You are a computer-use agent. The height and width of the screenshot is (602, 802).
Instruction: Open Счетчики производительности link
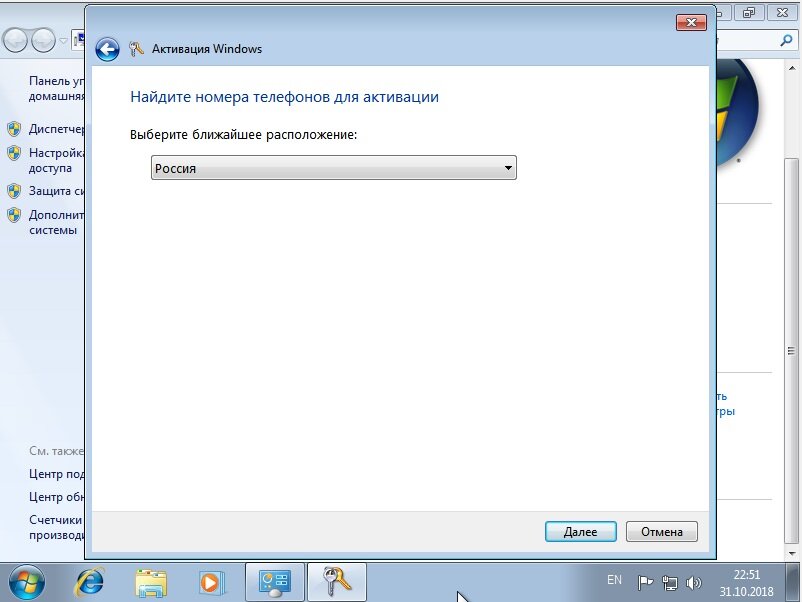56,527
